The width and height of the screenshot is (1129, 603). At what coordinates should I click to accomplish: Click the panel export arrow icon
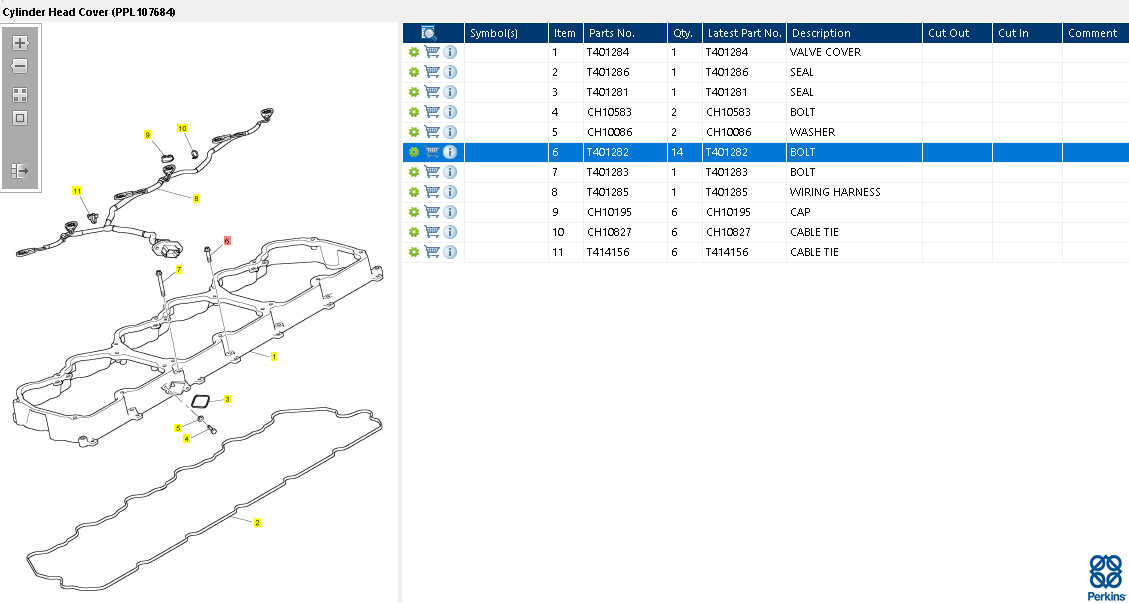pos(20,171)
